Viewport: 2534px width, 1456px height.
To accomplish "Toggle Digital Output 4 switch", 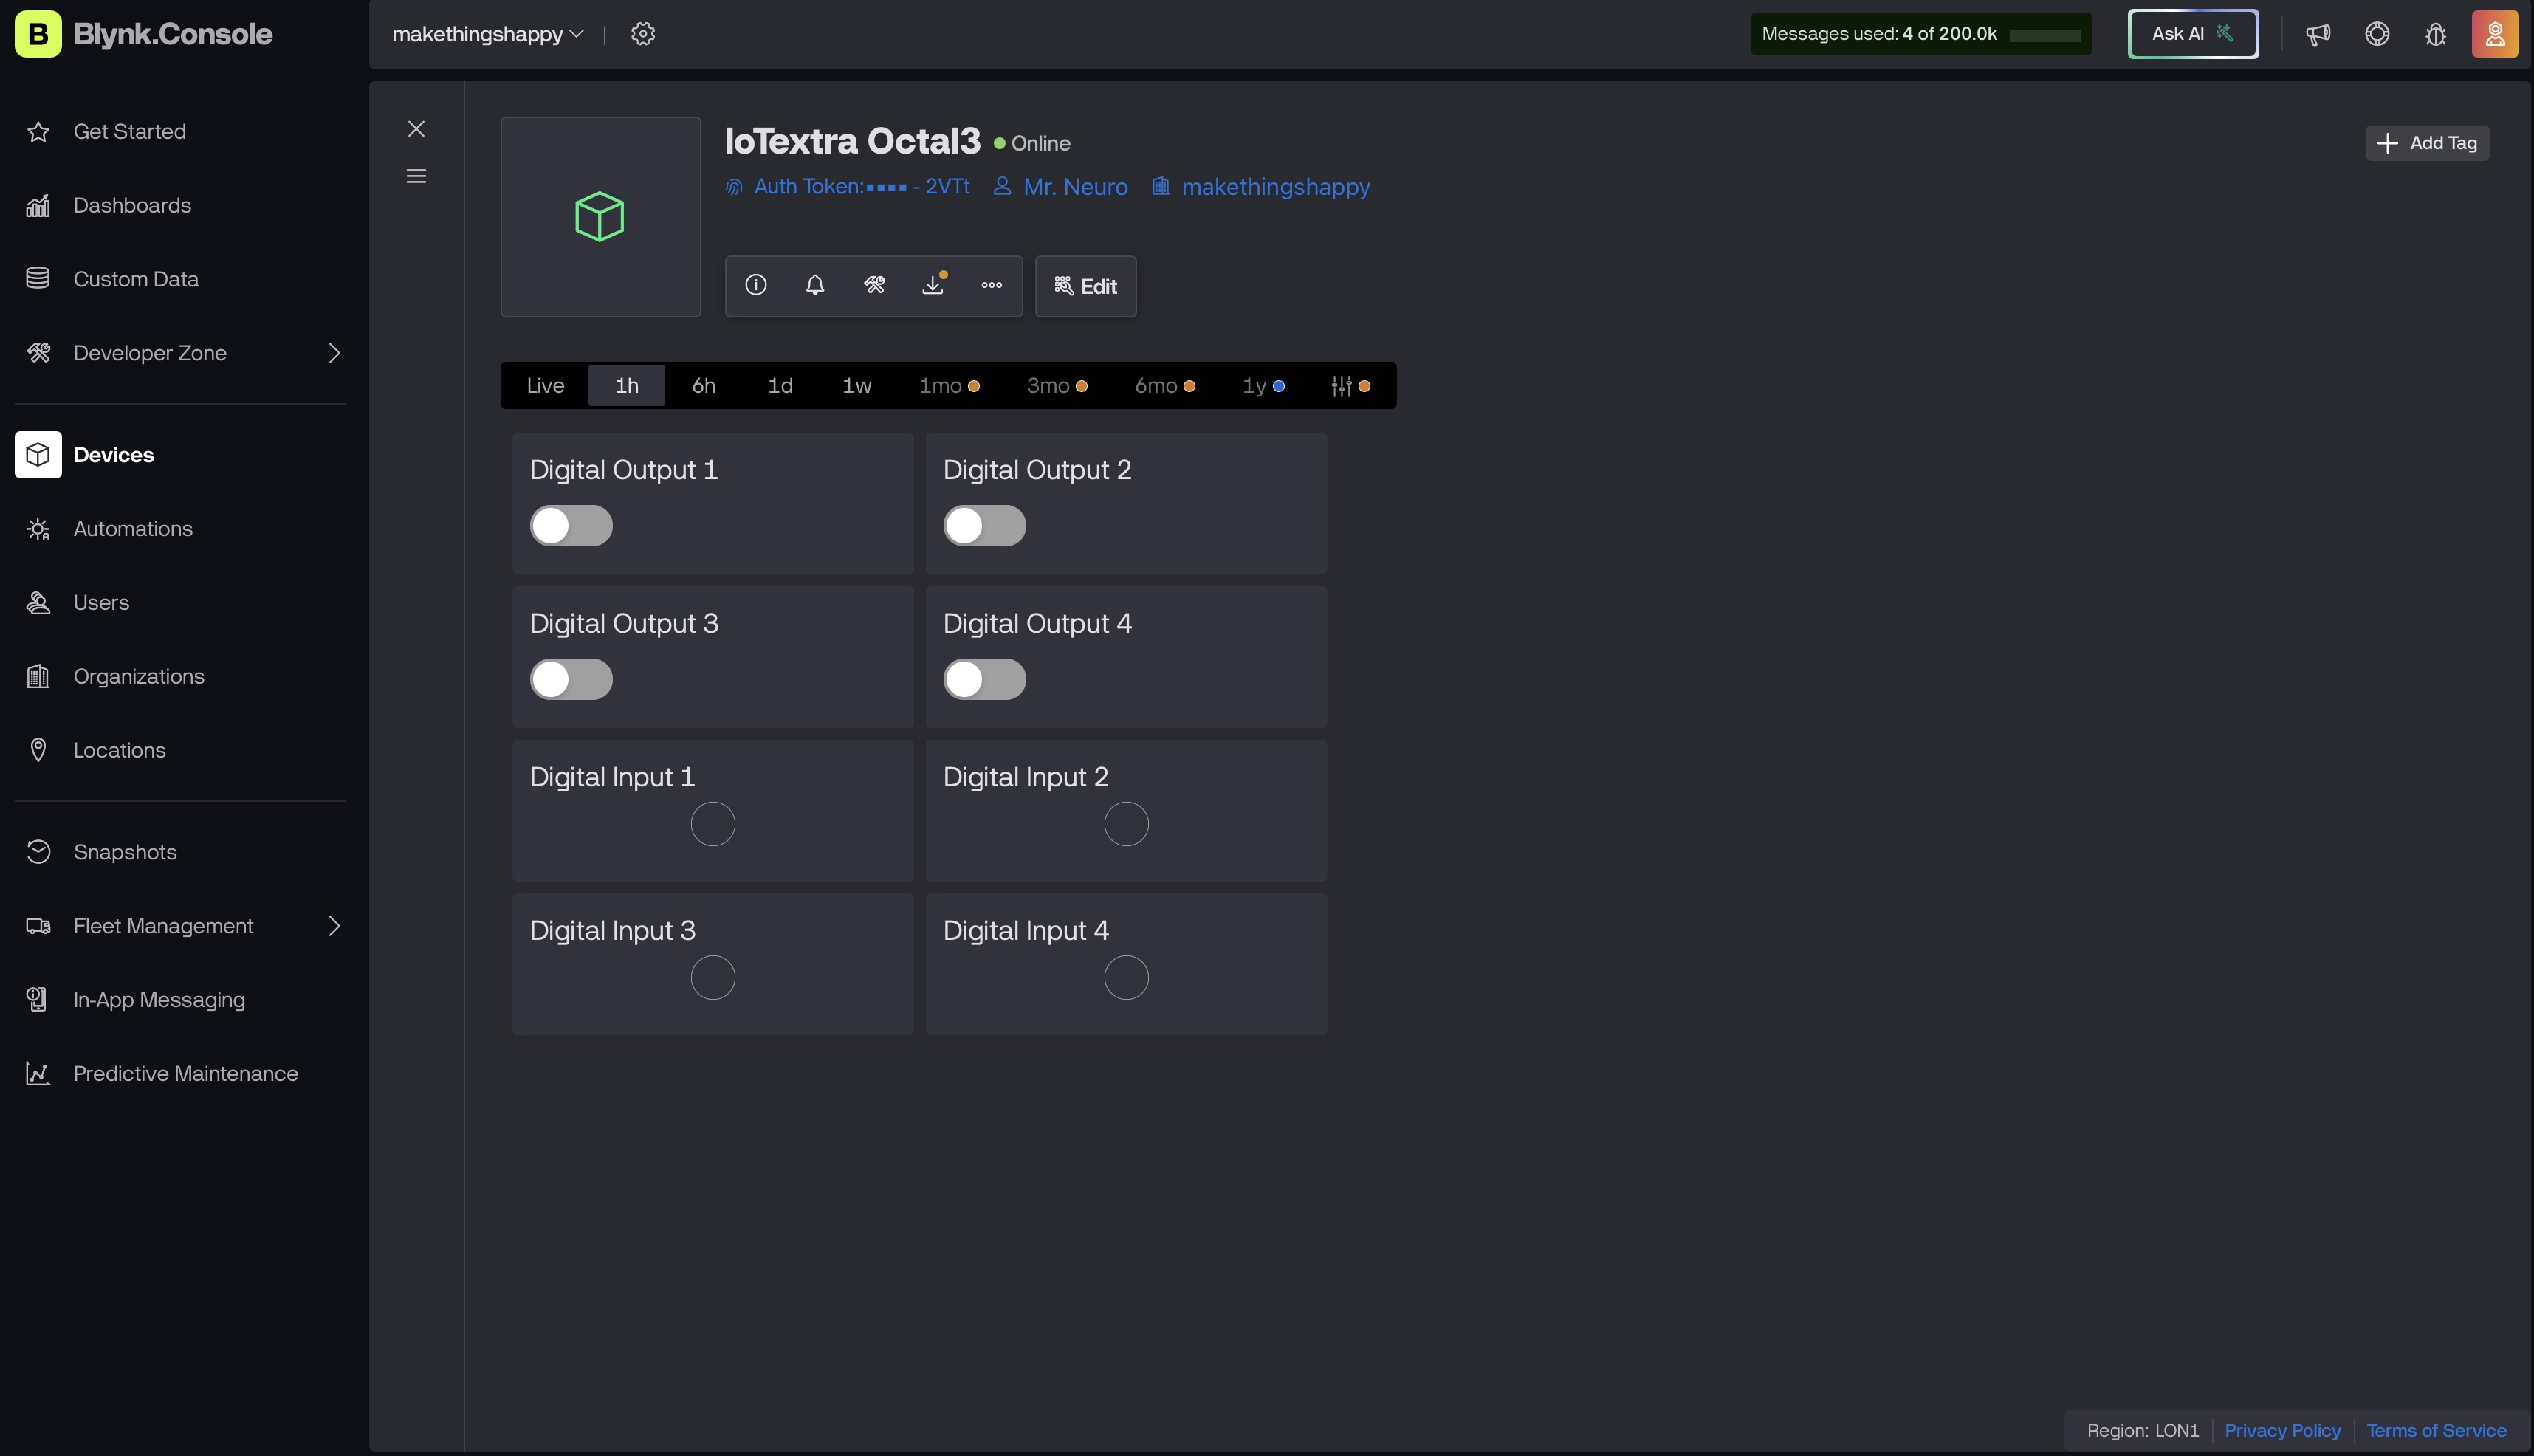I will coord(985,680).
